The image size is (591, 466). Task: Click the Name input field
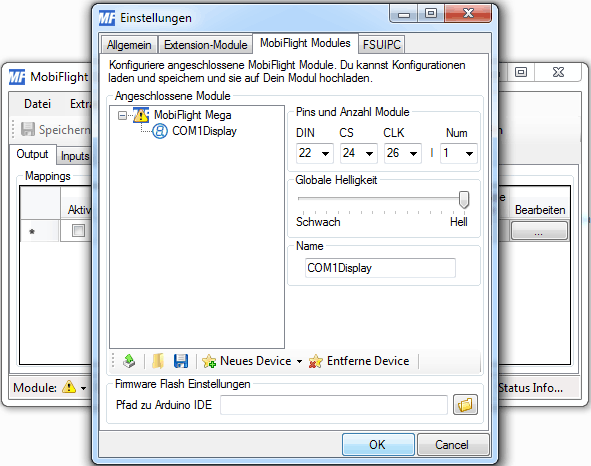coord(380,268)
